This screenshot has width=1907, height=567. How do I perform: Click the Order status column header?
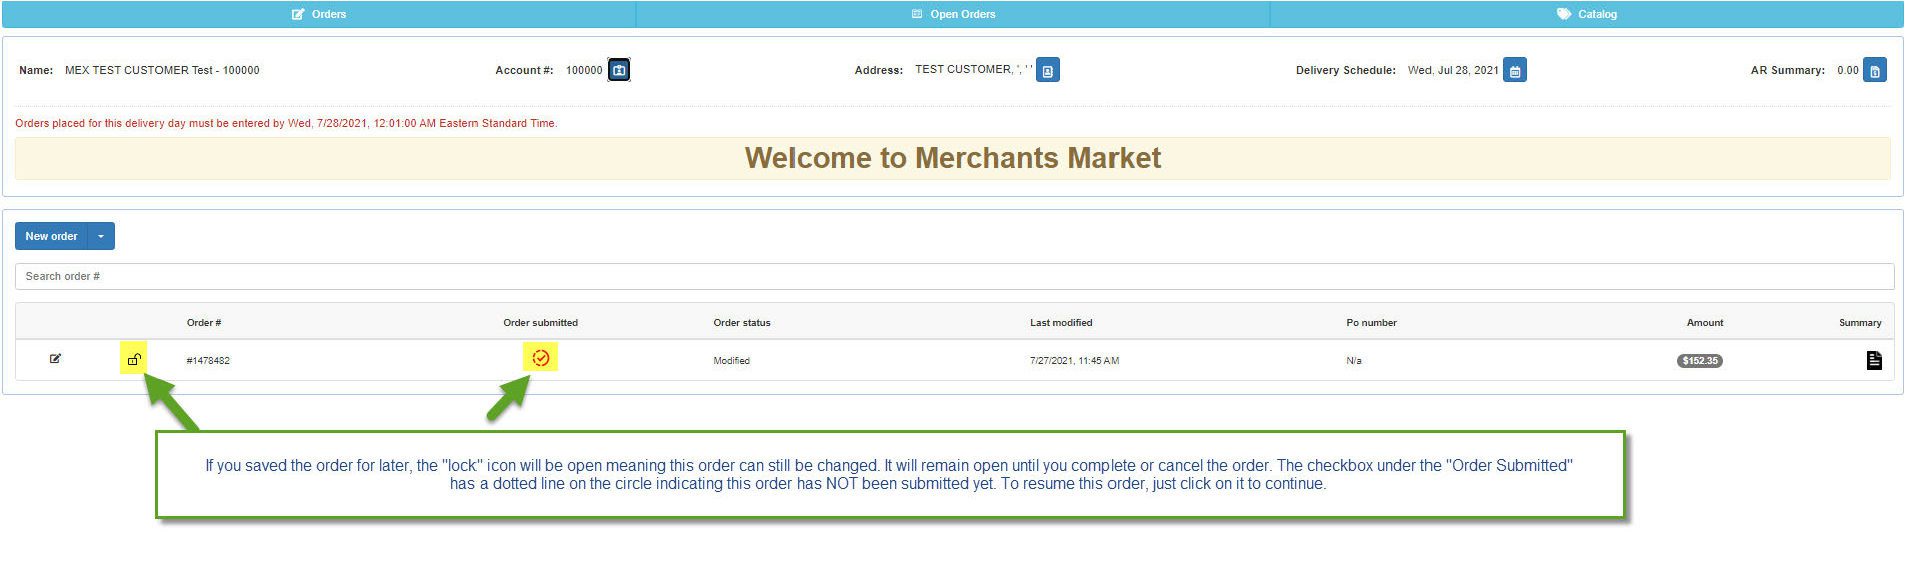pyautogui.click(x=742, y=323)
